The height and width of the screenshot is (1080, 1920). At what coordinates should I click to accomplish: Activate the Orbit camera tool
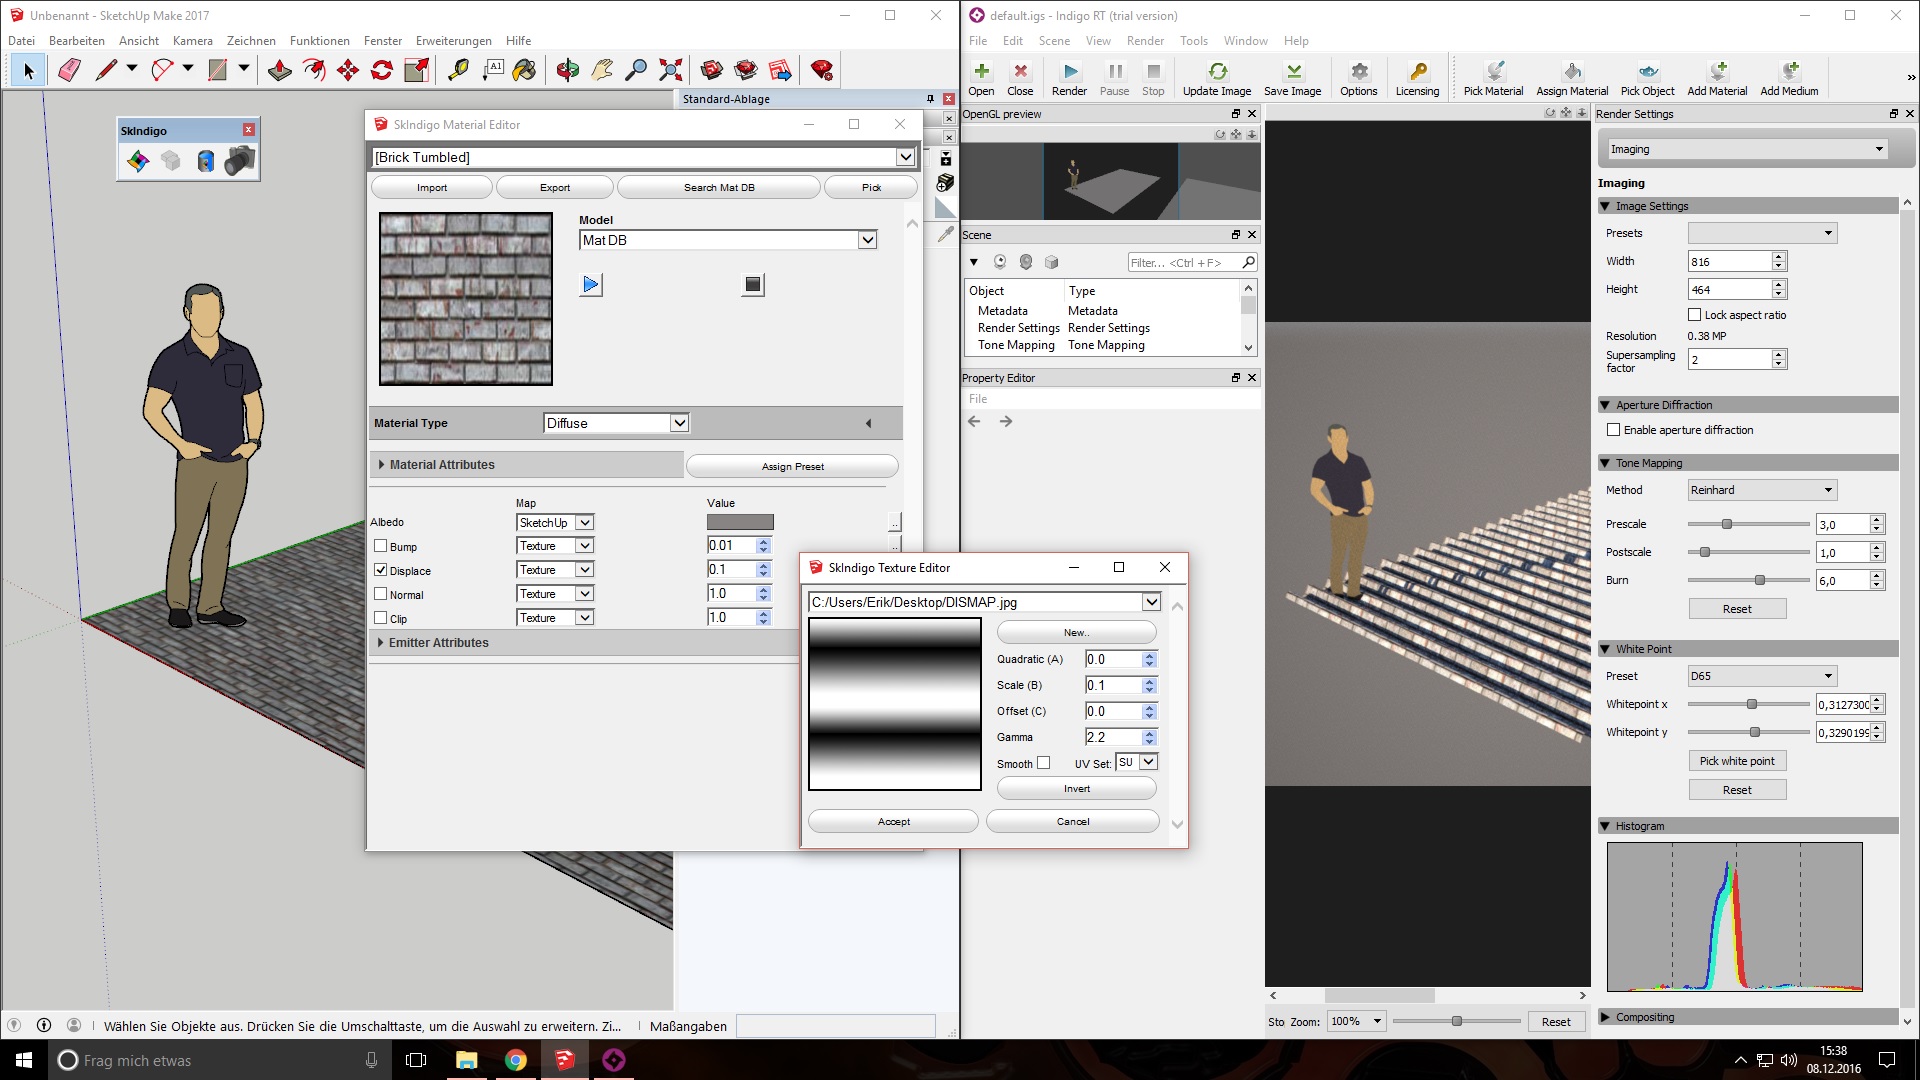568,70
